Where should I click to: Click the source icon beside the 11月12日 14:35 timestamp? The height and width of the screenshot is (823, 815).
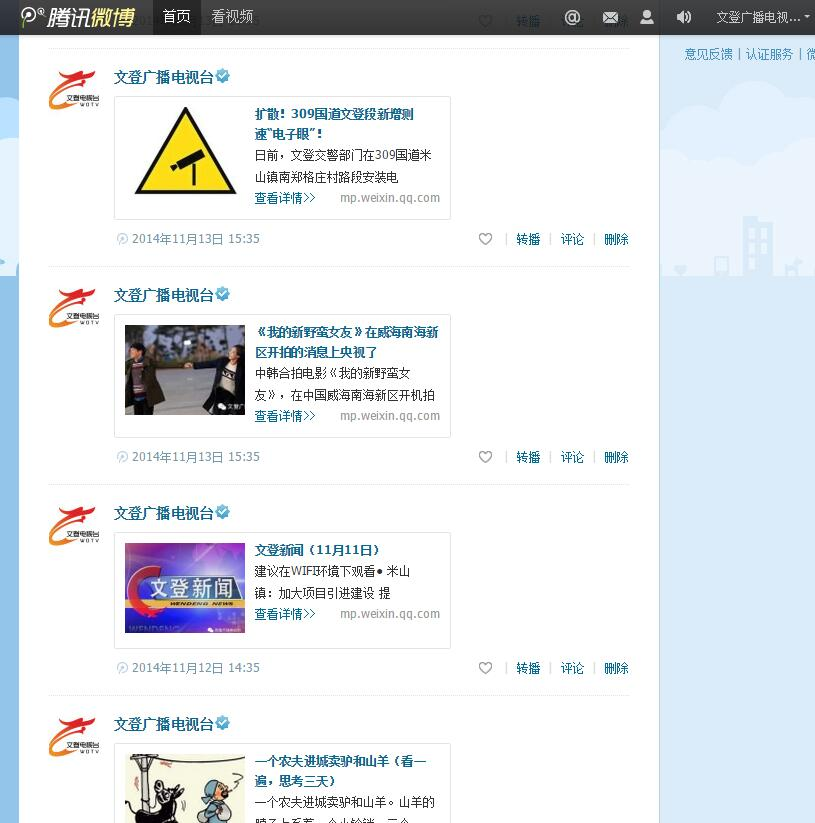tap(122, 668)
